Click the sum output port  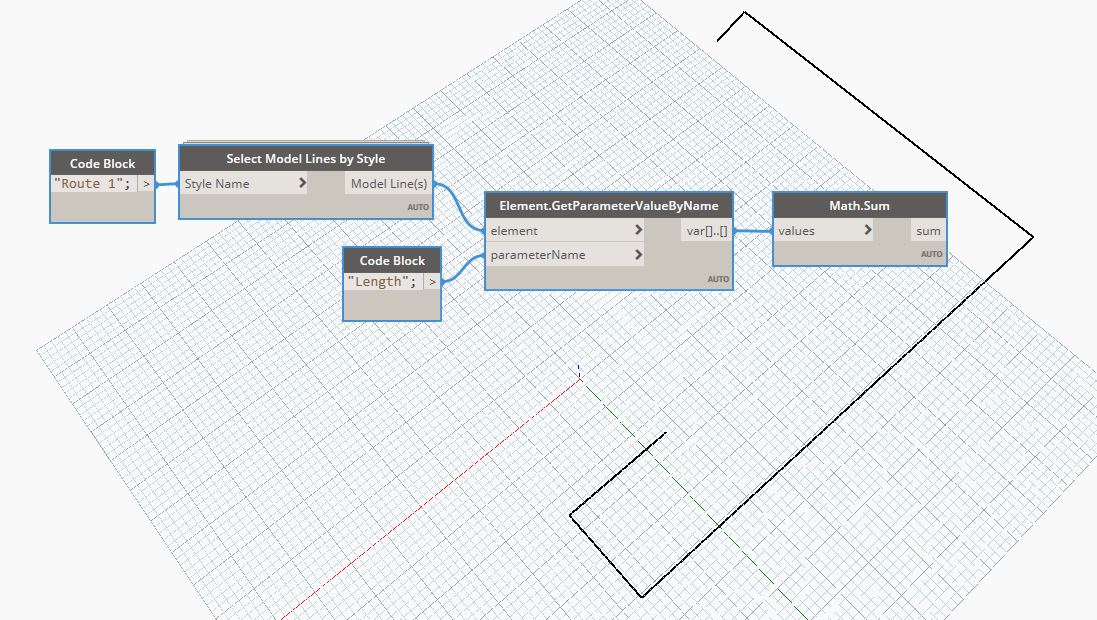(928, 230)
